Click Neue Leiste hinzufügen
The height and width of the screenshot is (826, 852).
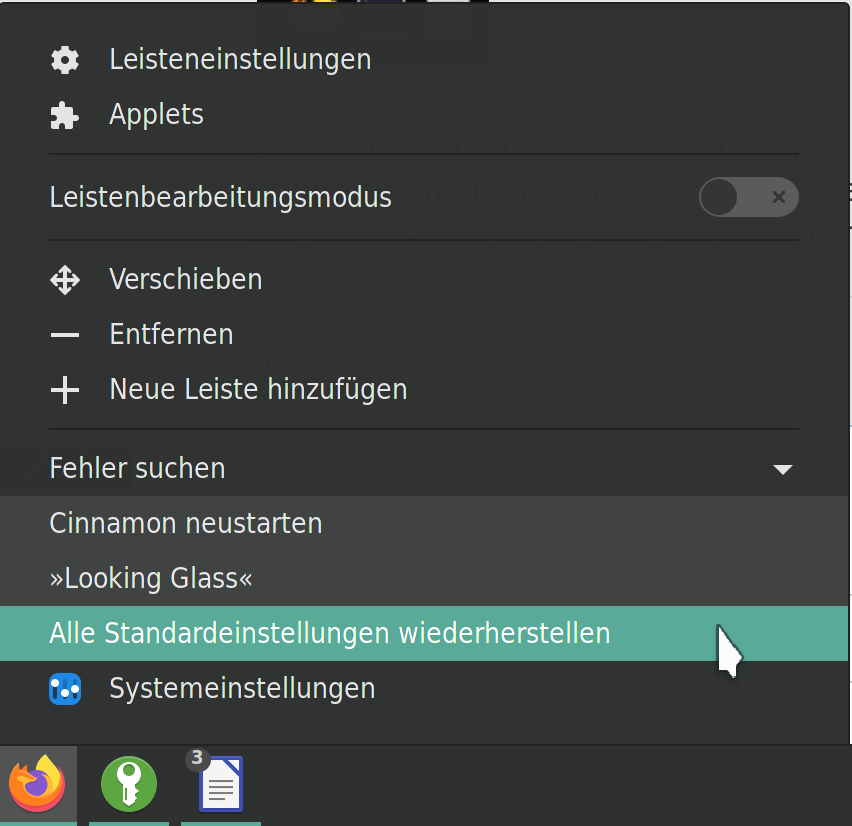[x=257, y=389]
